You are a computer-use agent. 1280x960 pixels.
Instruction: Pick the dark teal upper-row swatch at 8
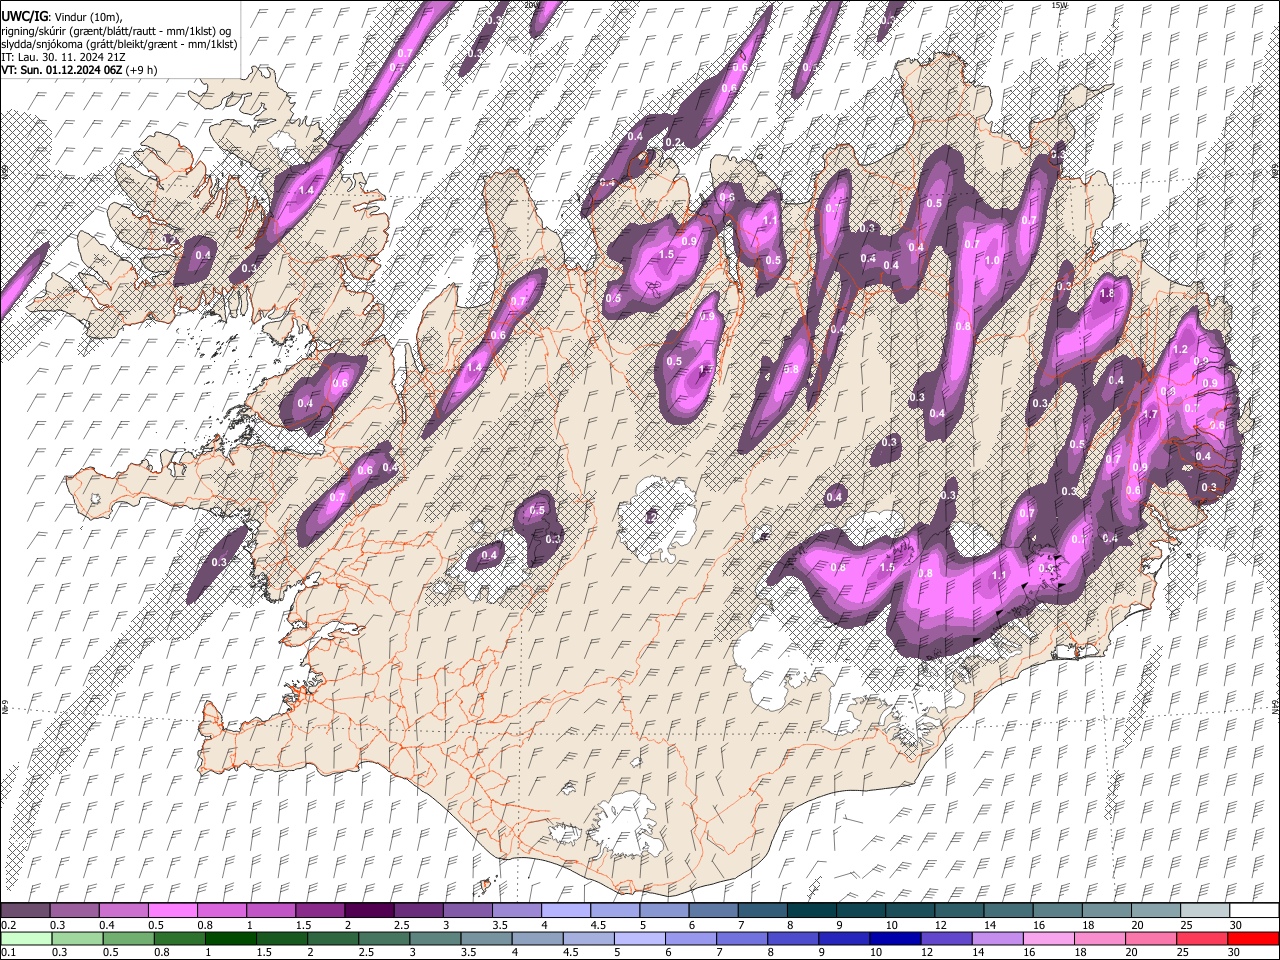point(811,910)
